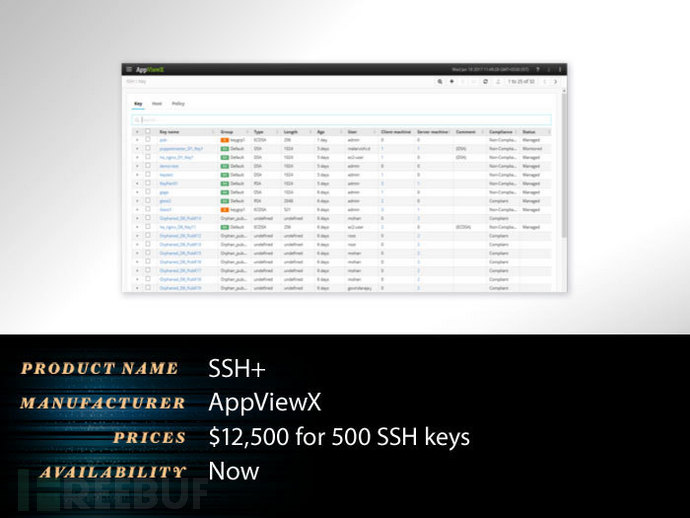Check the row with user malarvizhi.d
Viewport: 690px width, 518px height.
coord(148,148)
